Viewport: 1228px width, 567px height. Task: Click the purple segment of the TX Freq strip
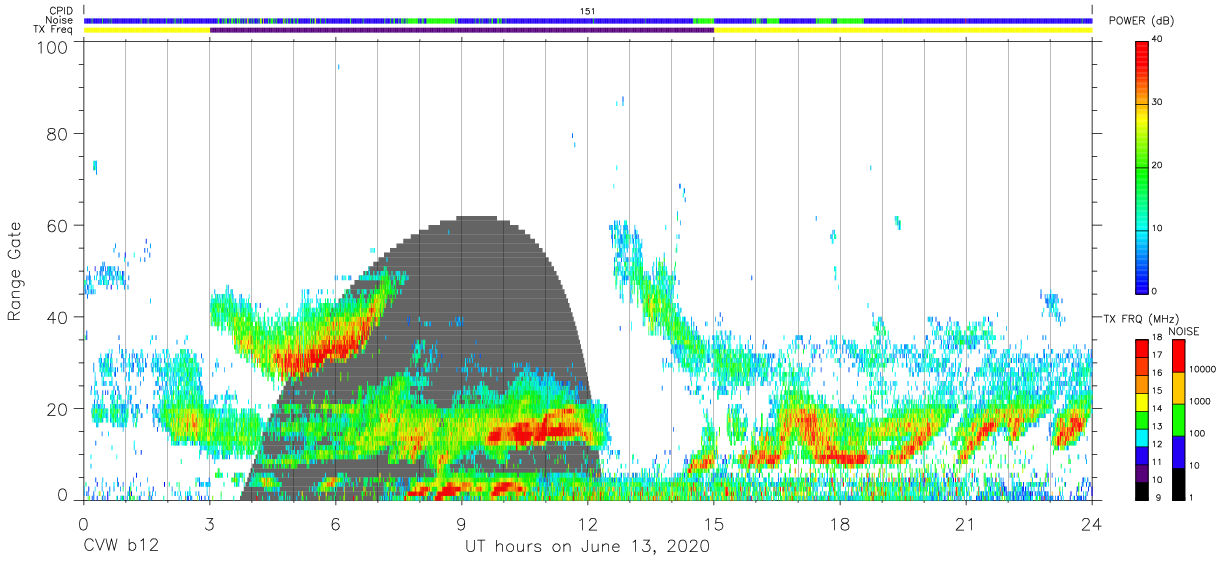[462, 30]
